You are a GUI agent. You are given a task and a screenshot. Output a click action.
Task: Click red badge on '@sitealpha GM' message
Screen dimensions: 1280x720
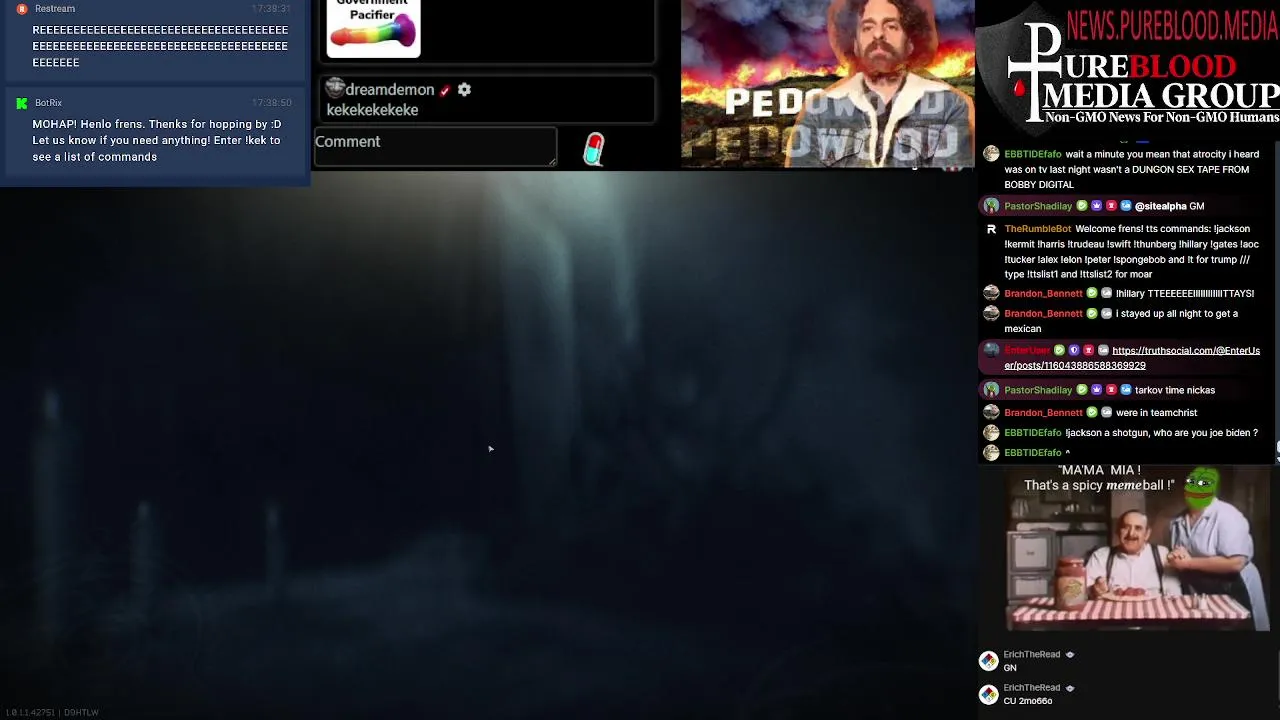coord(1111,206)
